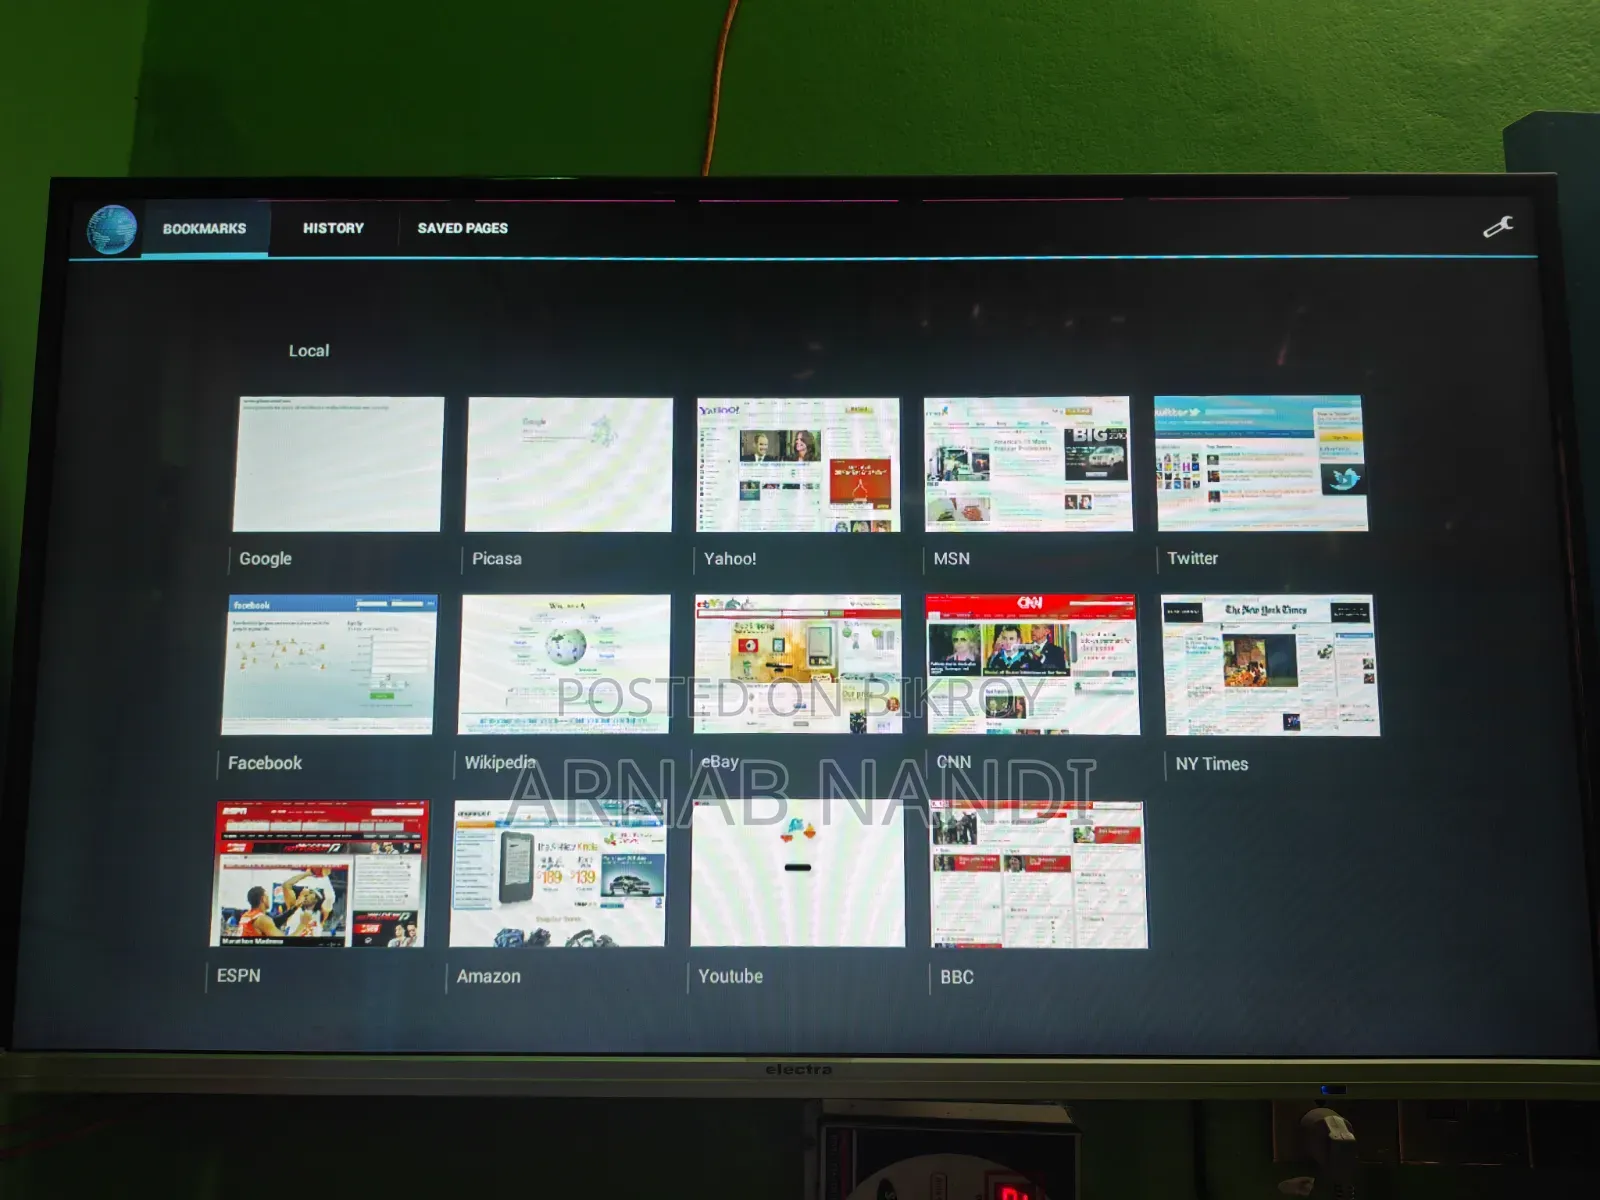Click the NY Times bookmark label
The height and width of the screenshot is (1200, 1600).
point(1211,764)
